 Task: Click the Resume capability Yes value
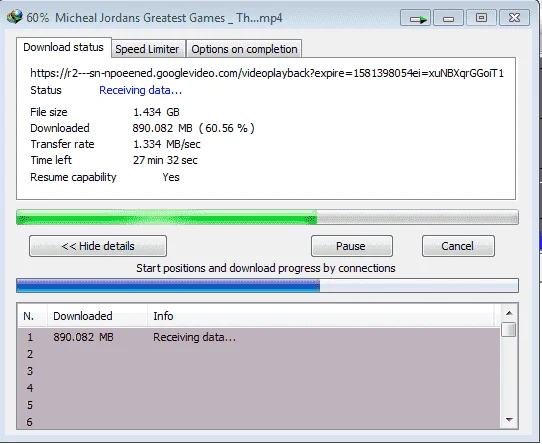(x=171, y=177)
